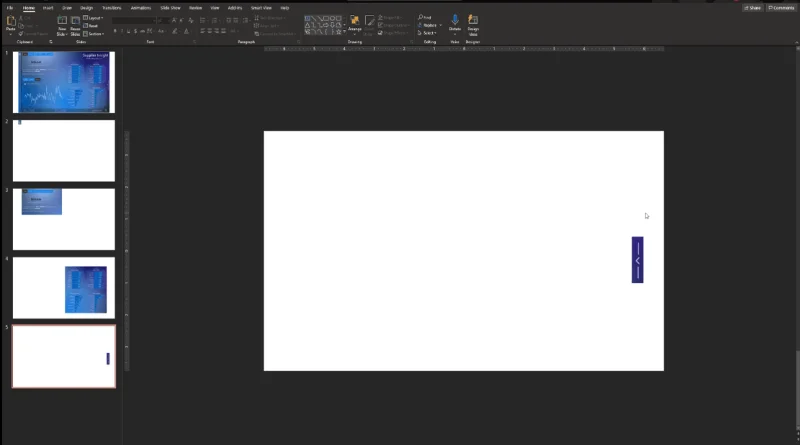Click the Share button
The height and width of the screenshot is (445, 800).
pyautogui.click(x=753, y=8)
